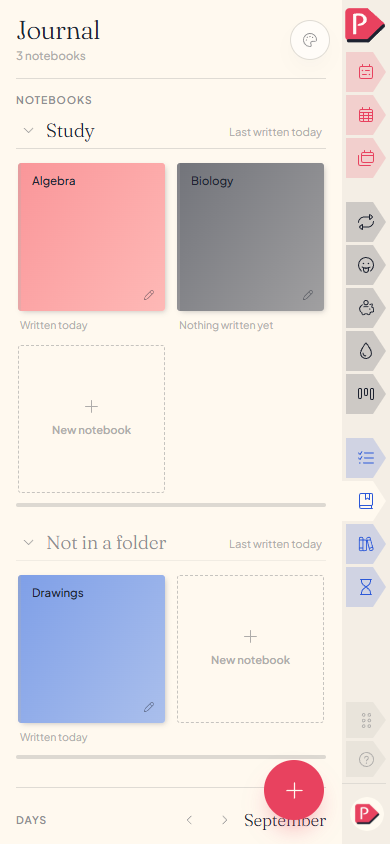This screenshot has width=390, height=844.
Task: Open the water drop tracker icon
Action: [365, 351]
